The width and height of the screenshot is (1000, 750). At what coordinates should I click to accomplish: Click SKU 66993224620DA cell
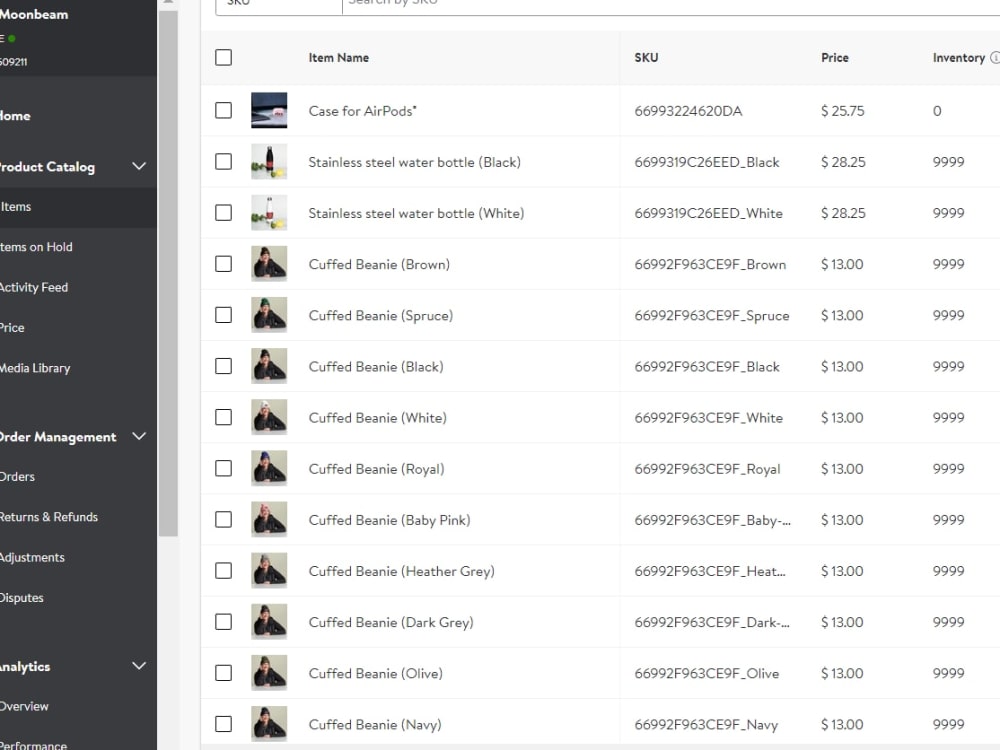pos(688,111)
